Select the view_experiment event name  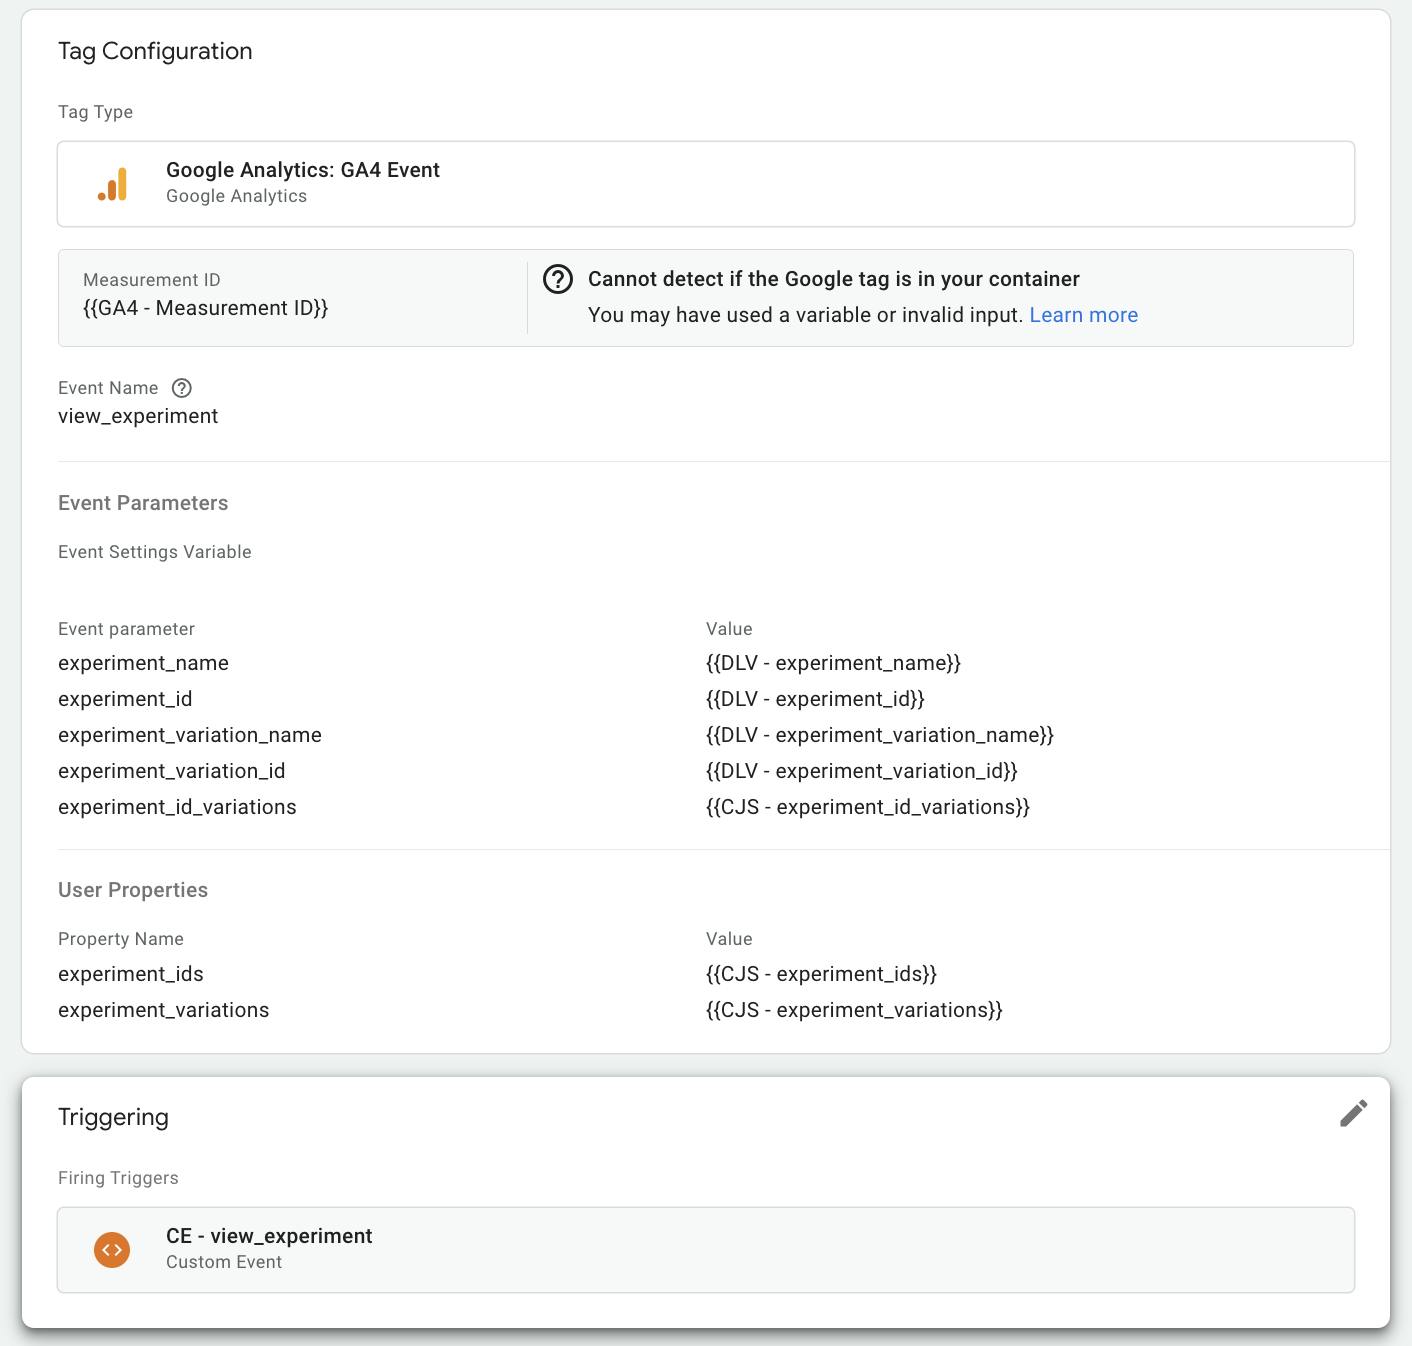[x=138, y=416]
